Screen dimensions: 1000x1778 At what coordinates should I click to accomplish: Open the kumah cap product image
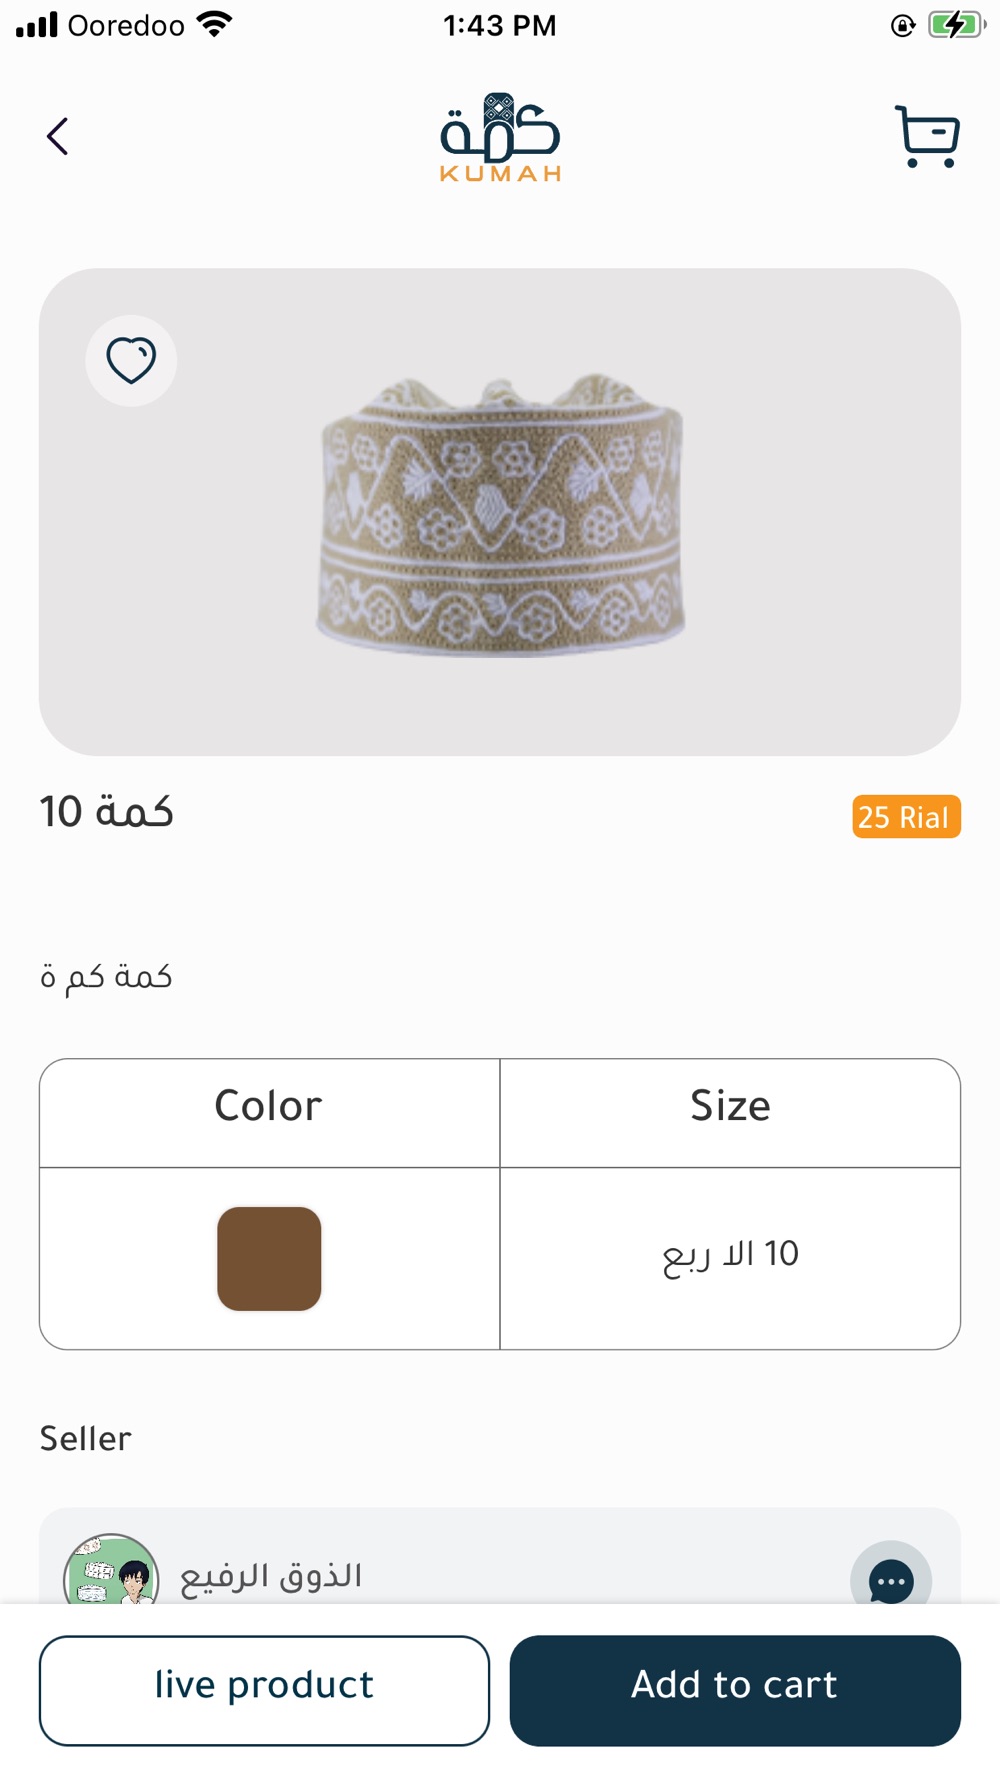(x=500, y=515)
